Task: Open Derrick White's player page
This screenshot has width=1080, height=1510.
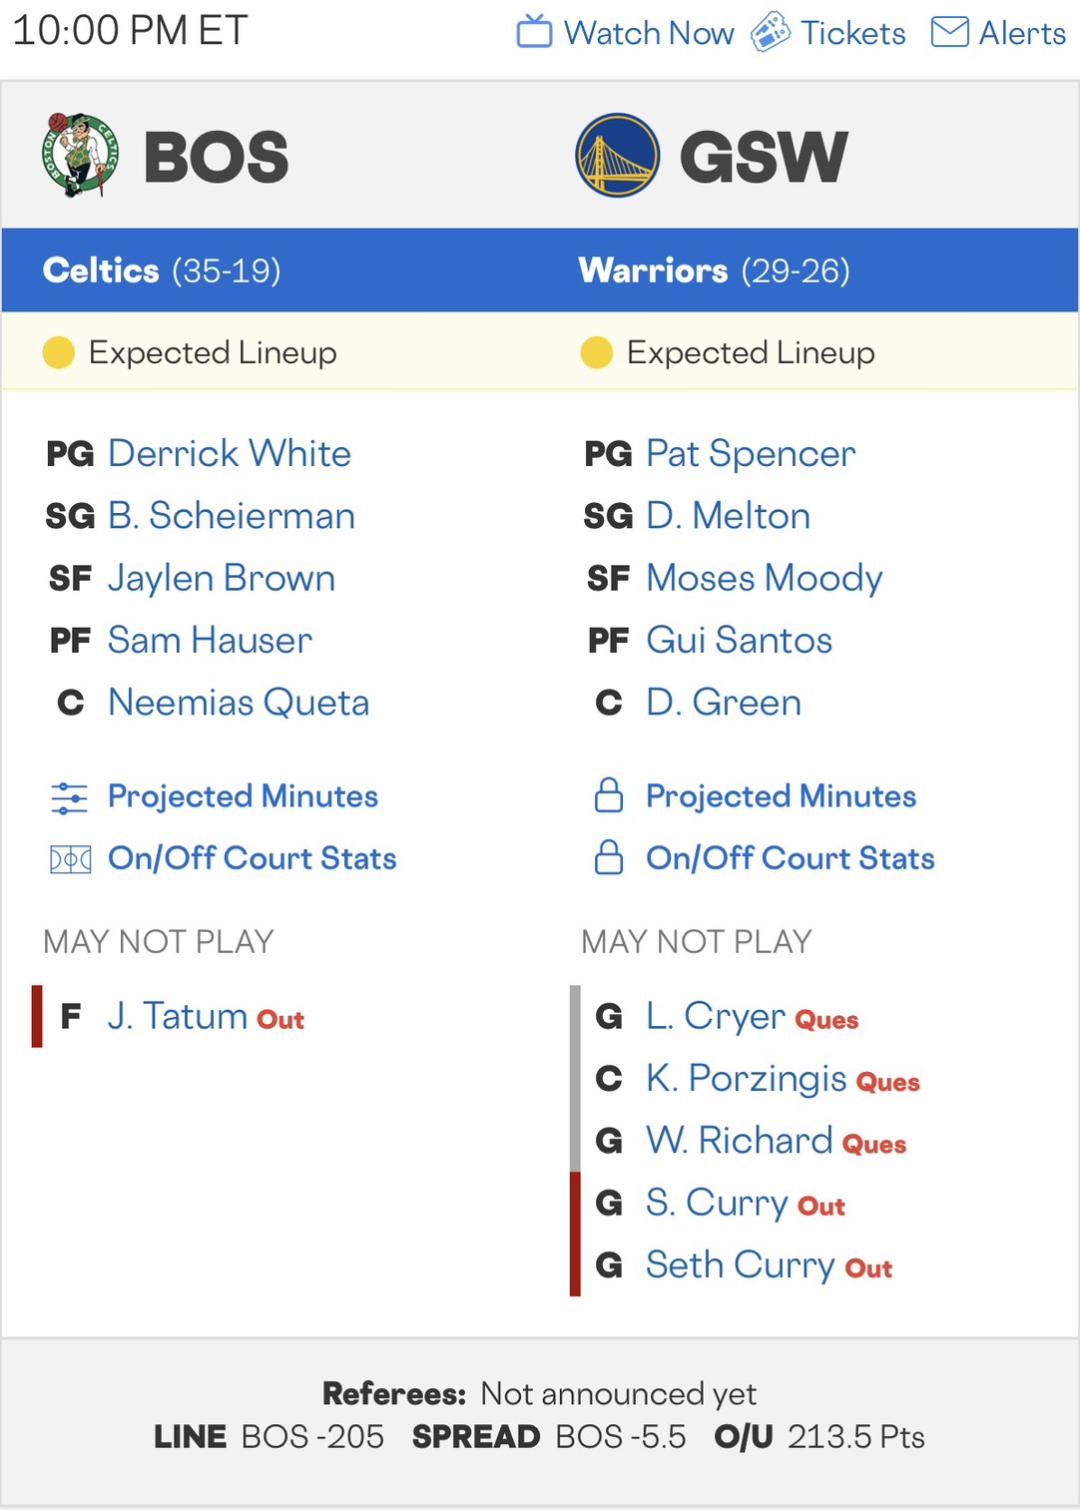Action: tap(229, 453)
